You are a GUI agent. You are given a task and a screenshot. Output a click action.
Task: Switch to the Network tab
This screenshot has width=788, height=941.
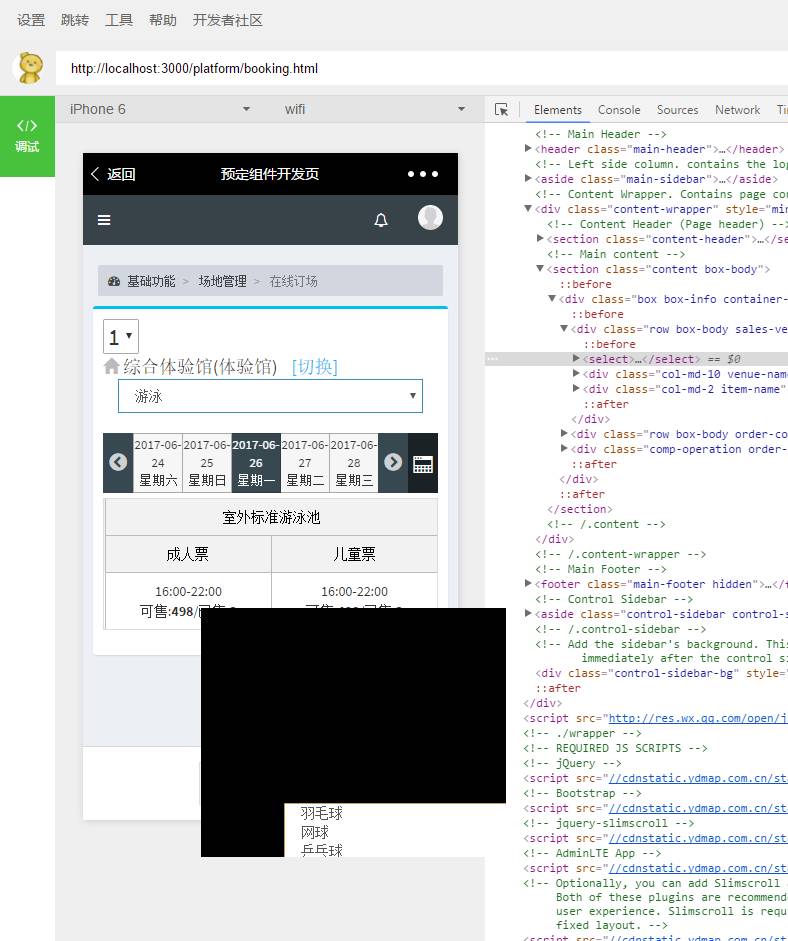(x=737, y=110)
